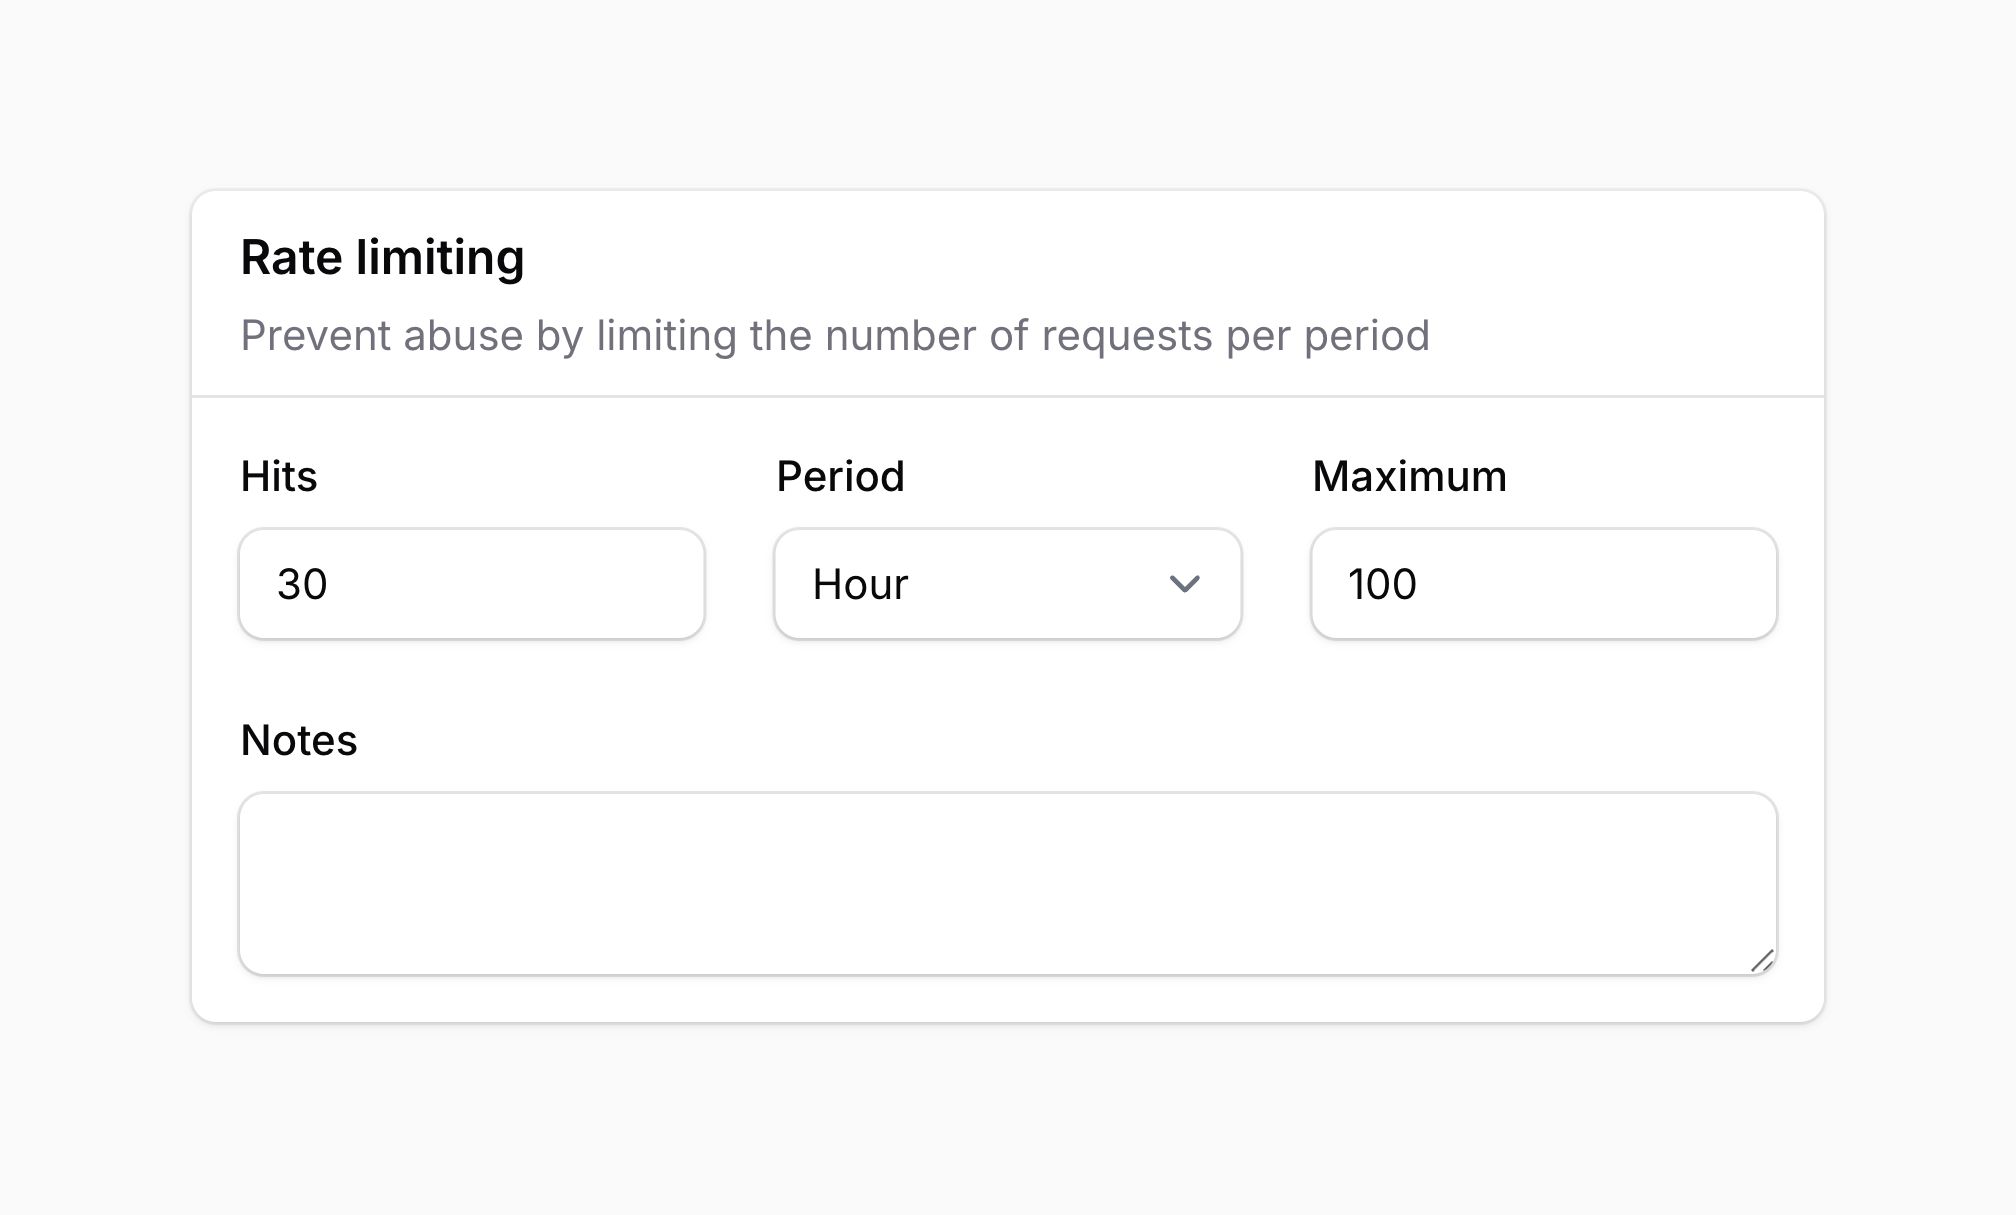
Task: Click the Notes field label
Action: click(299, 741)
